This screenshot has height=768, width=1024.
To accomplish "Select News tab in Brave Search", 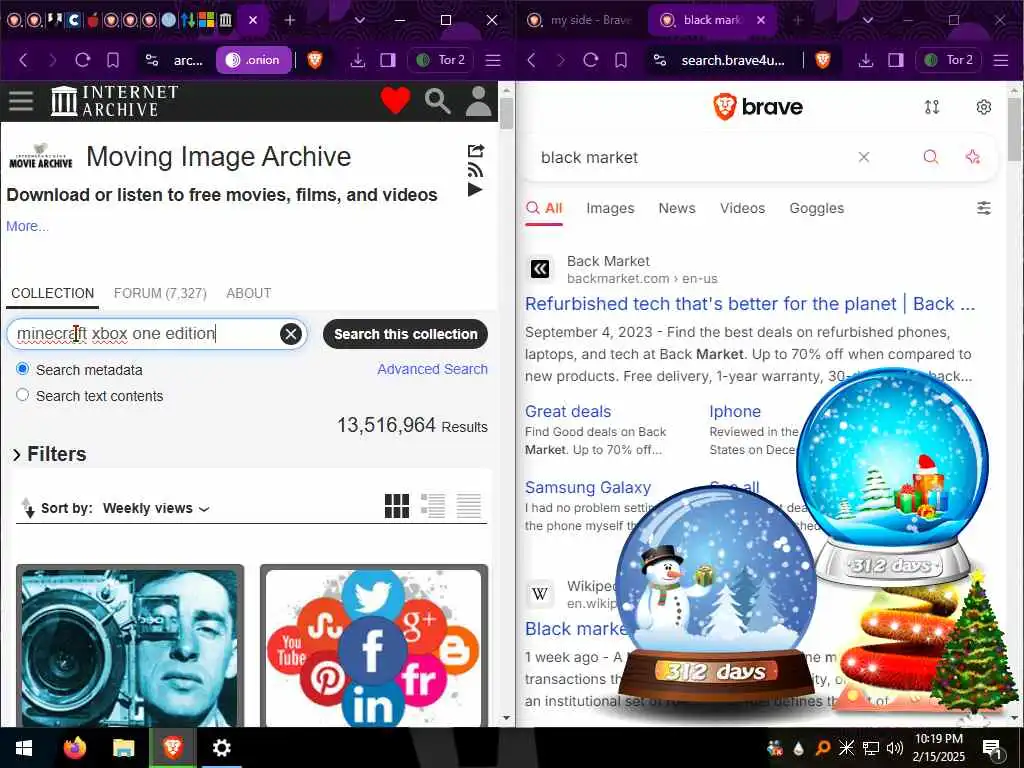I will (x=677, y=208).
